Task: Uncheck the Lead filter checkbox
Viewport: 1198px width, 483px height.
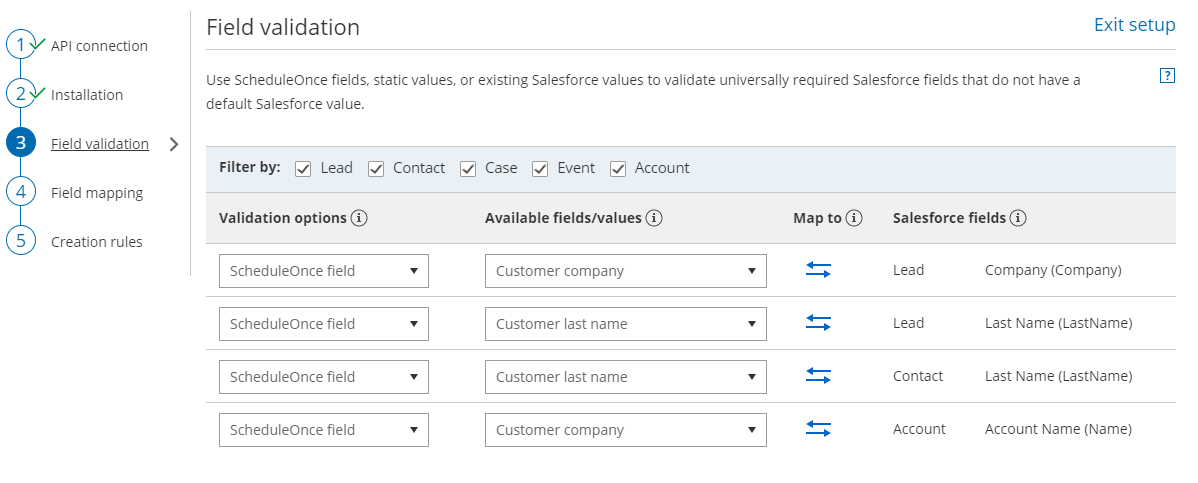Action: pyautogui.click(x=304, y=169)
